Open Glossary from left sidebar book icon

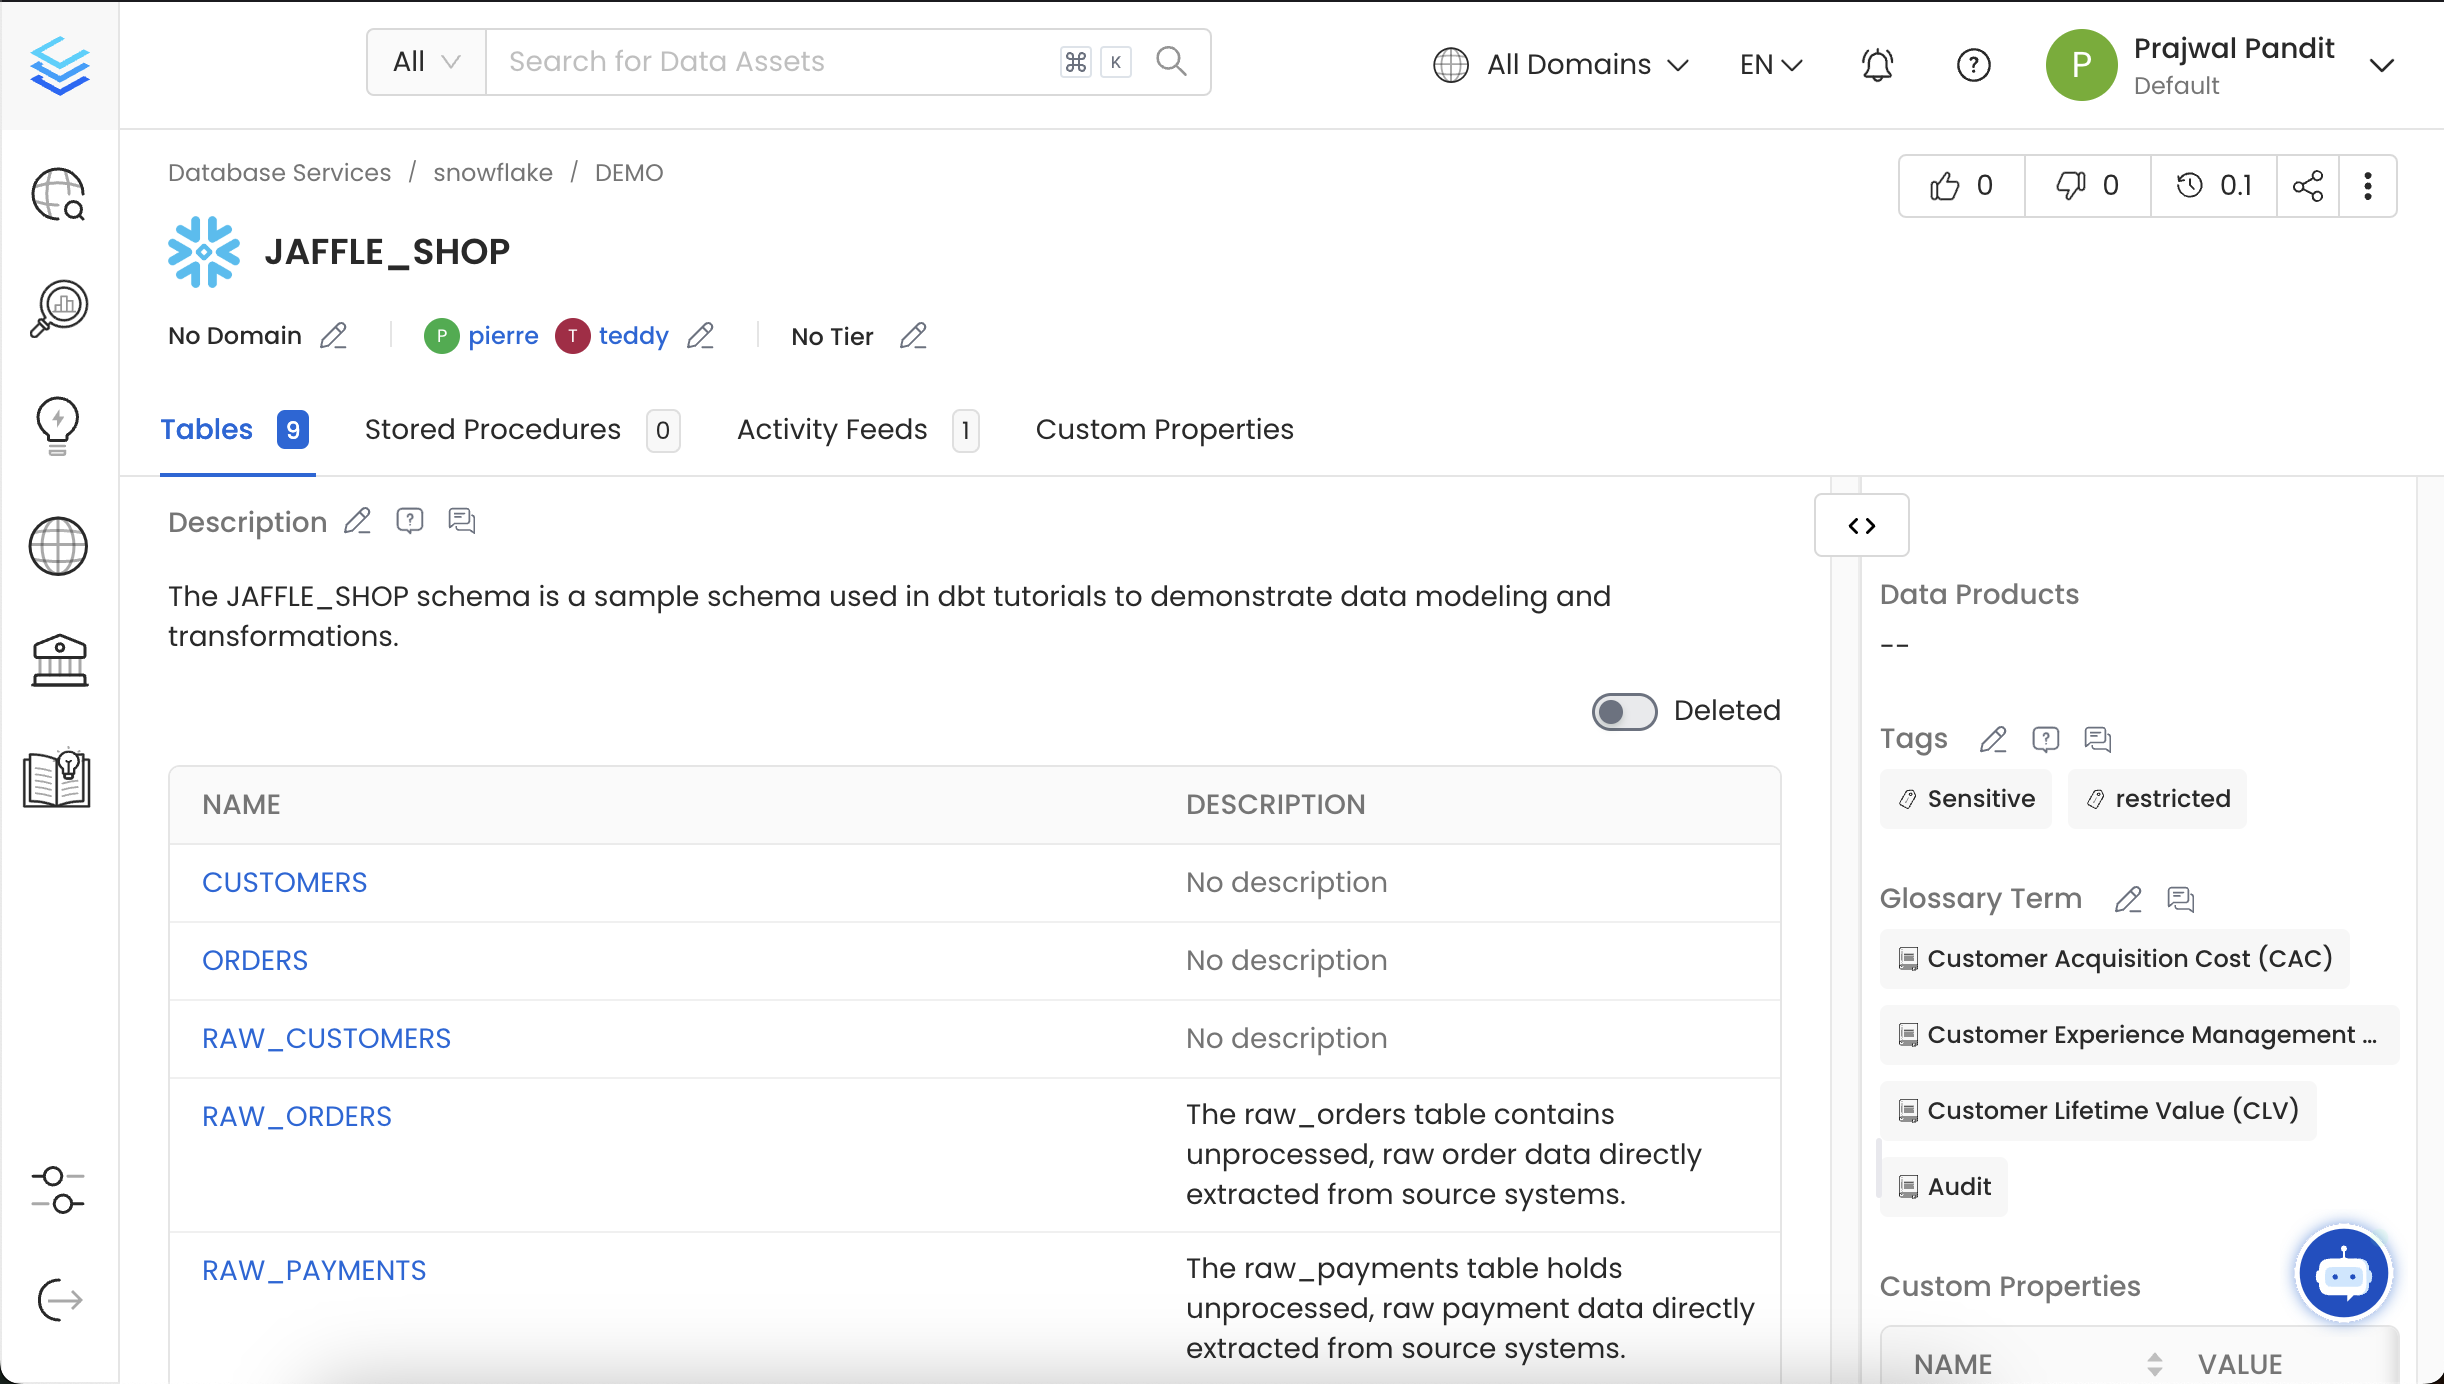pyautogui.click(x=57, y=779)
